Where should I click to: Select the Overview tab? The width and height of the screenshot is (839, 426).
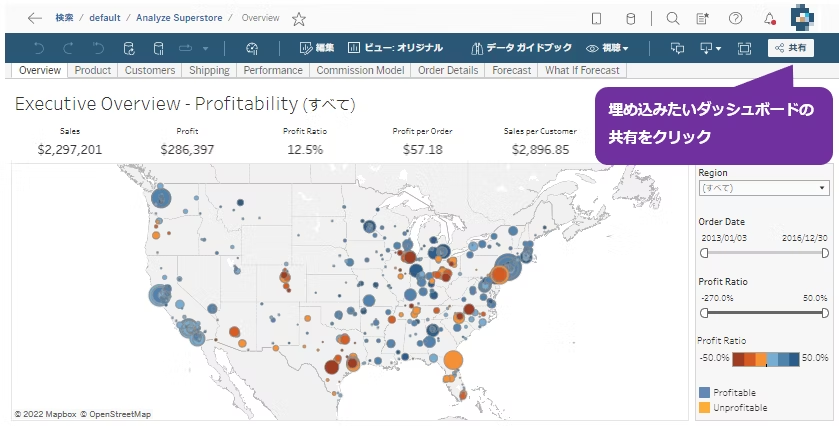point(40,70)
